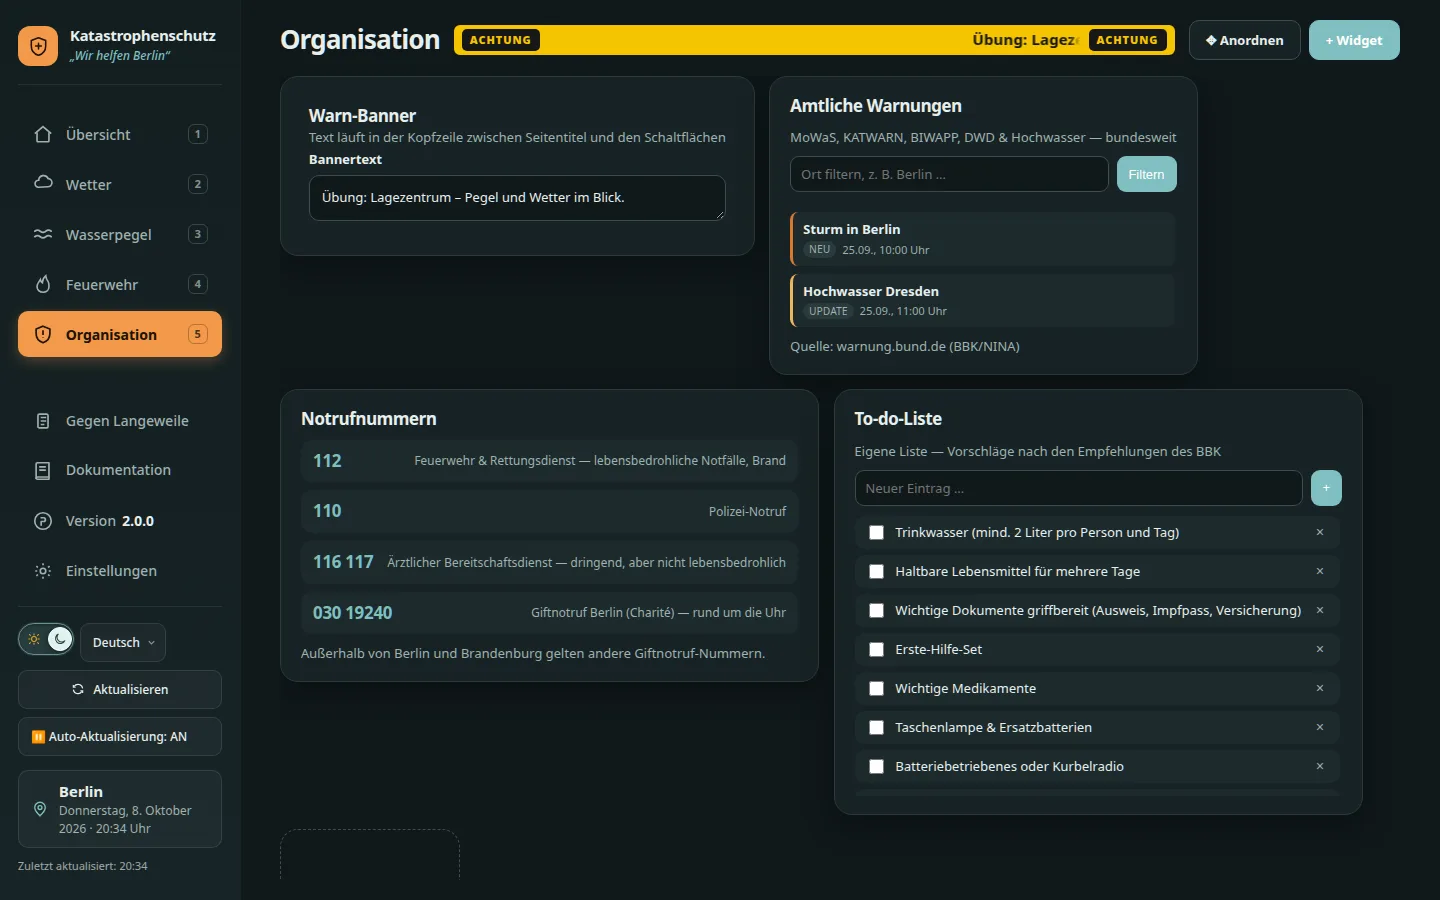Click the Anordnen button
Screen dimensions: 1440x900
[x=1245, y=40]
